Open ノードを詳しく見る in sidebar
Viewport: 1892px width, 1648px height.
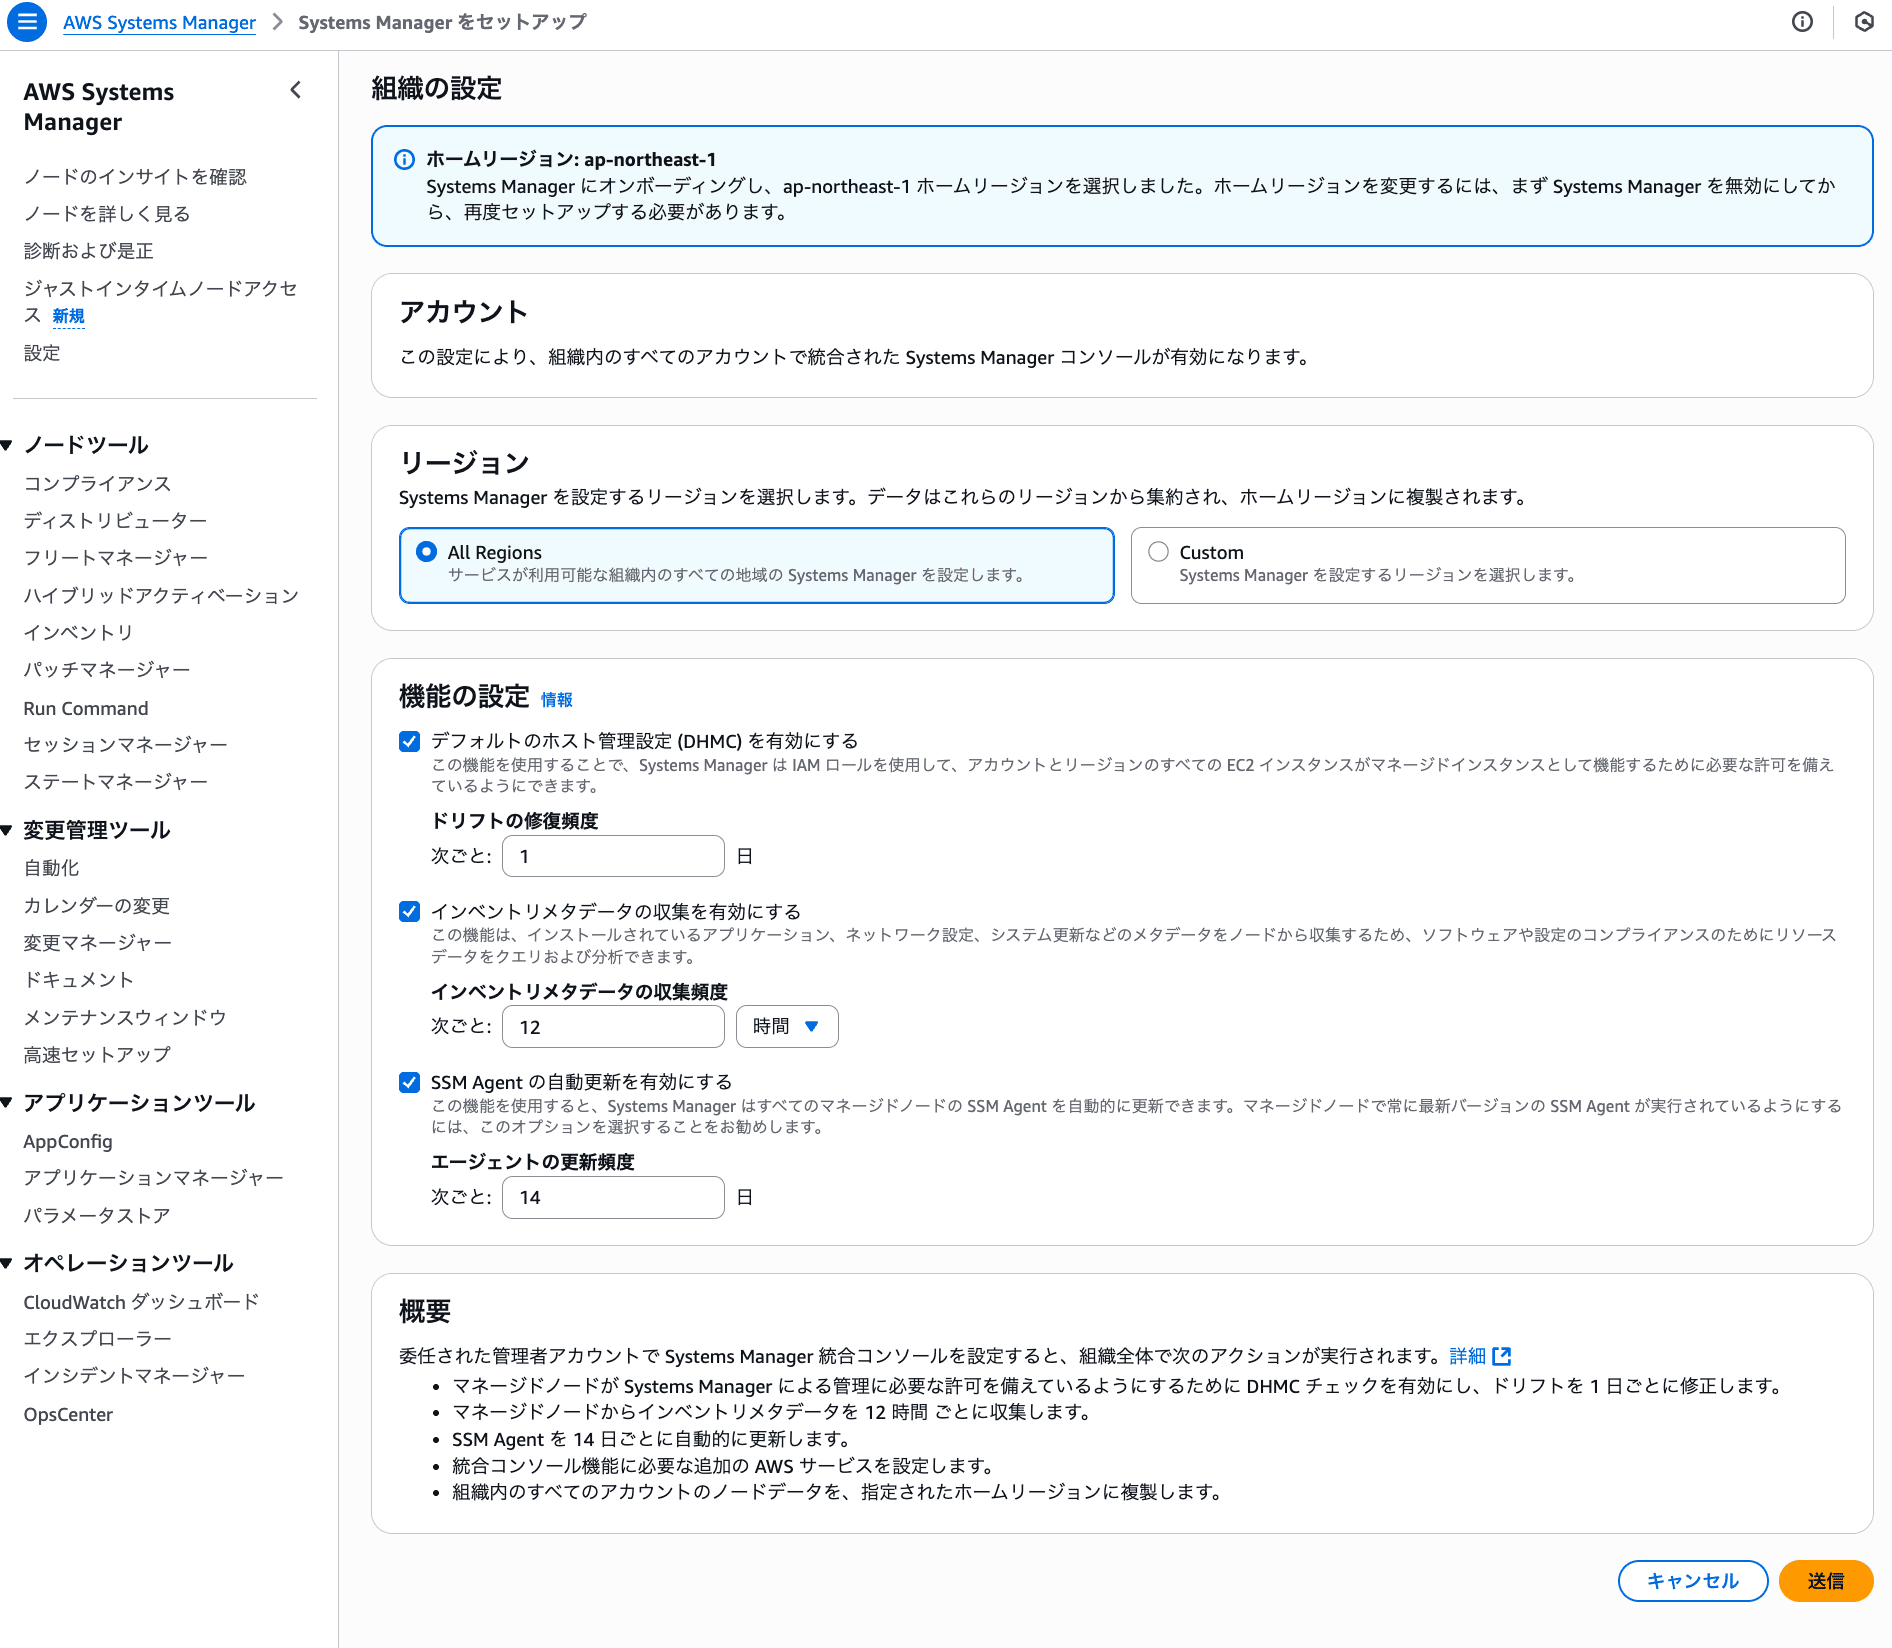coord(107,214)
